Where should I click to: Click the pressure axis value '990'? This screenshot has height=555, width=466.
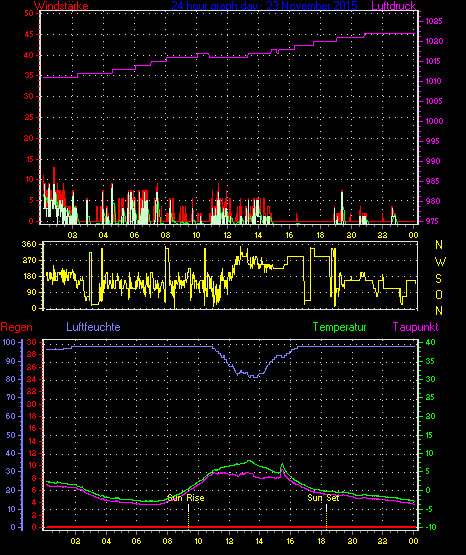coord(433,161)
